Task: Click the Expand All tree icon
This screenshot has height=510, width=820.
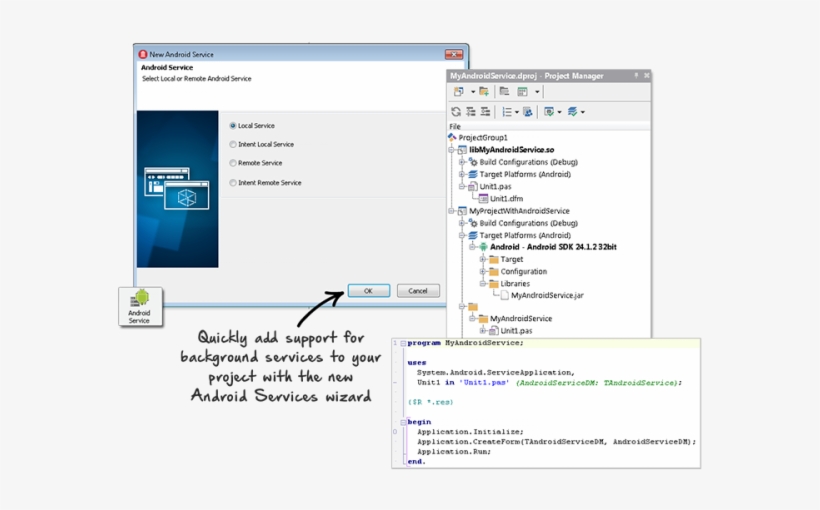Action: tap(471, 111)
